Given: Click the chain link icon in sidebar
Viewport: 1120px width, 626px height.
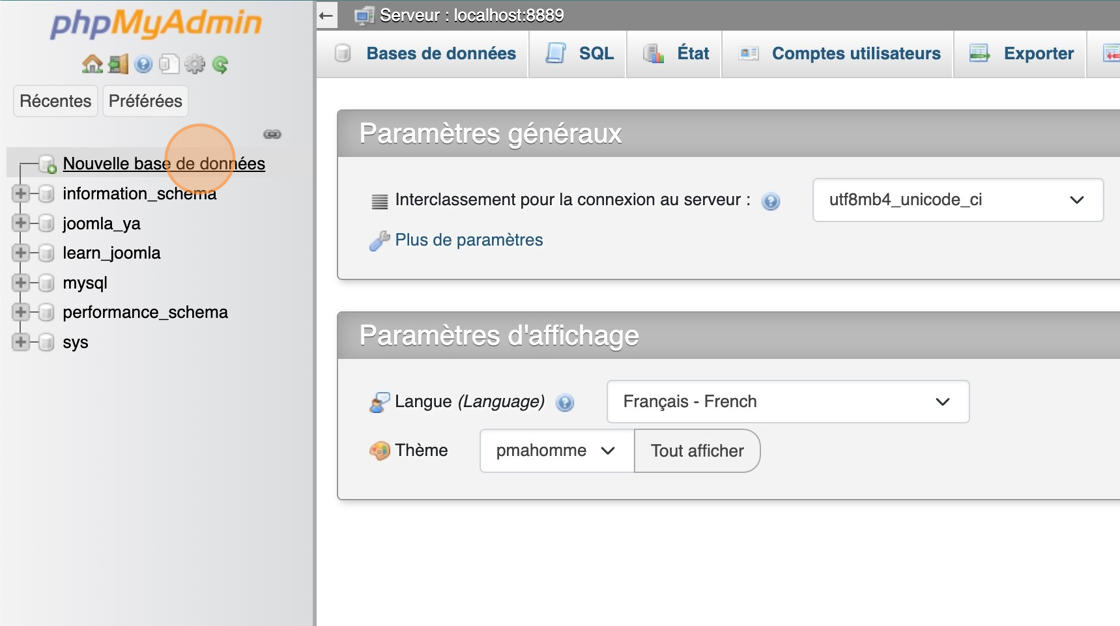Looking at the screenshot, I should [272, 134].
